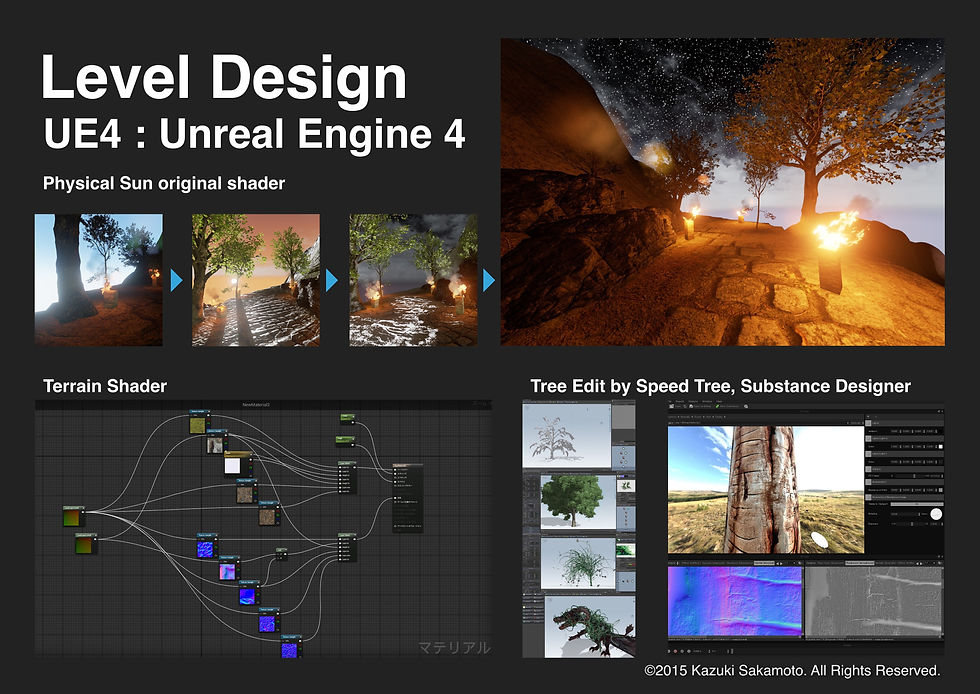Open SpeedTree viewport with bare gray tree
Screen dimensions: 980x694
566,435
